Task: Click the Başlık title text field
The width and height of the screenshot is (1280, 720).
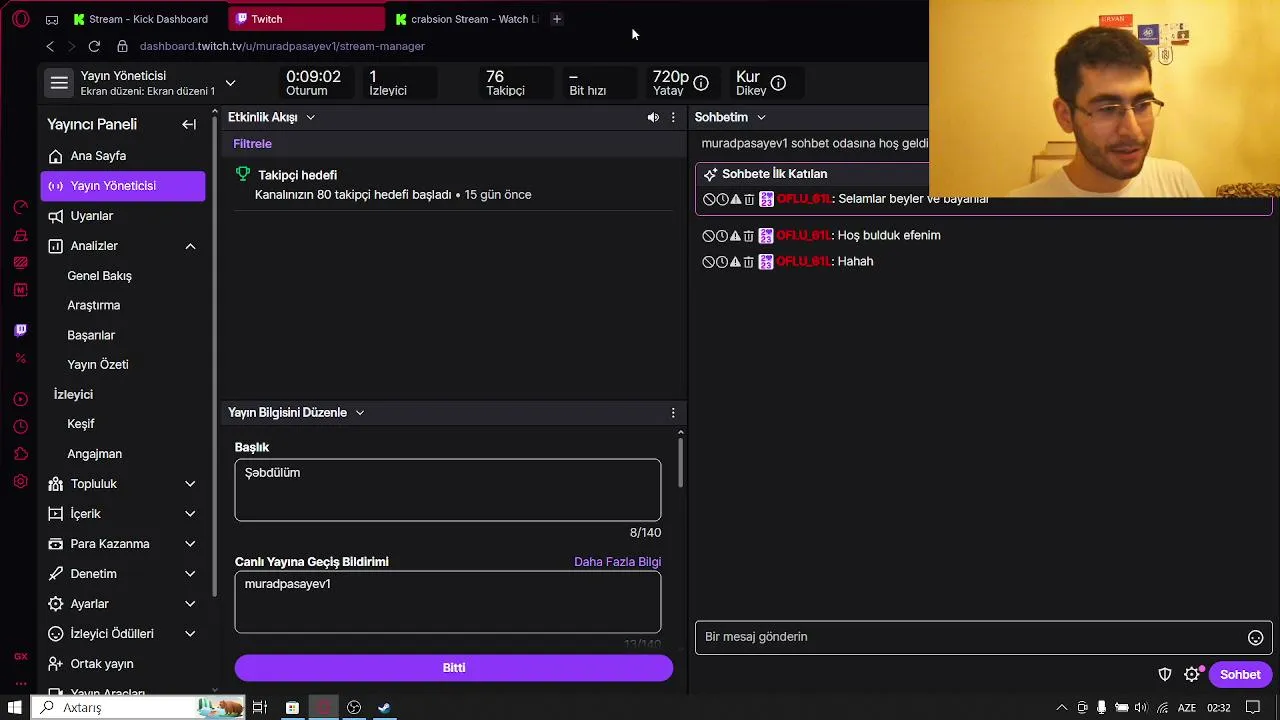Action: click(448, 490)
